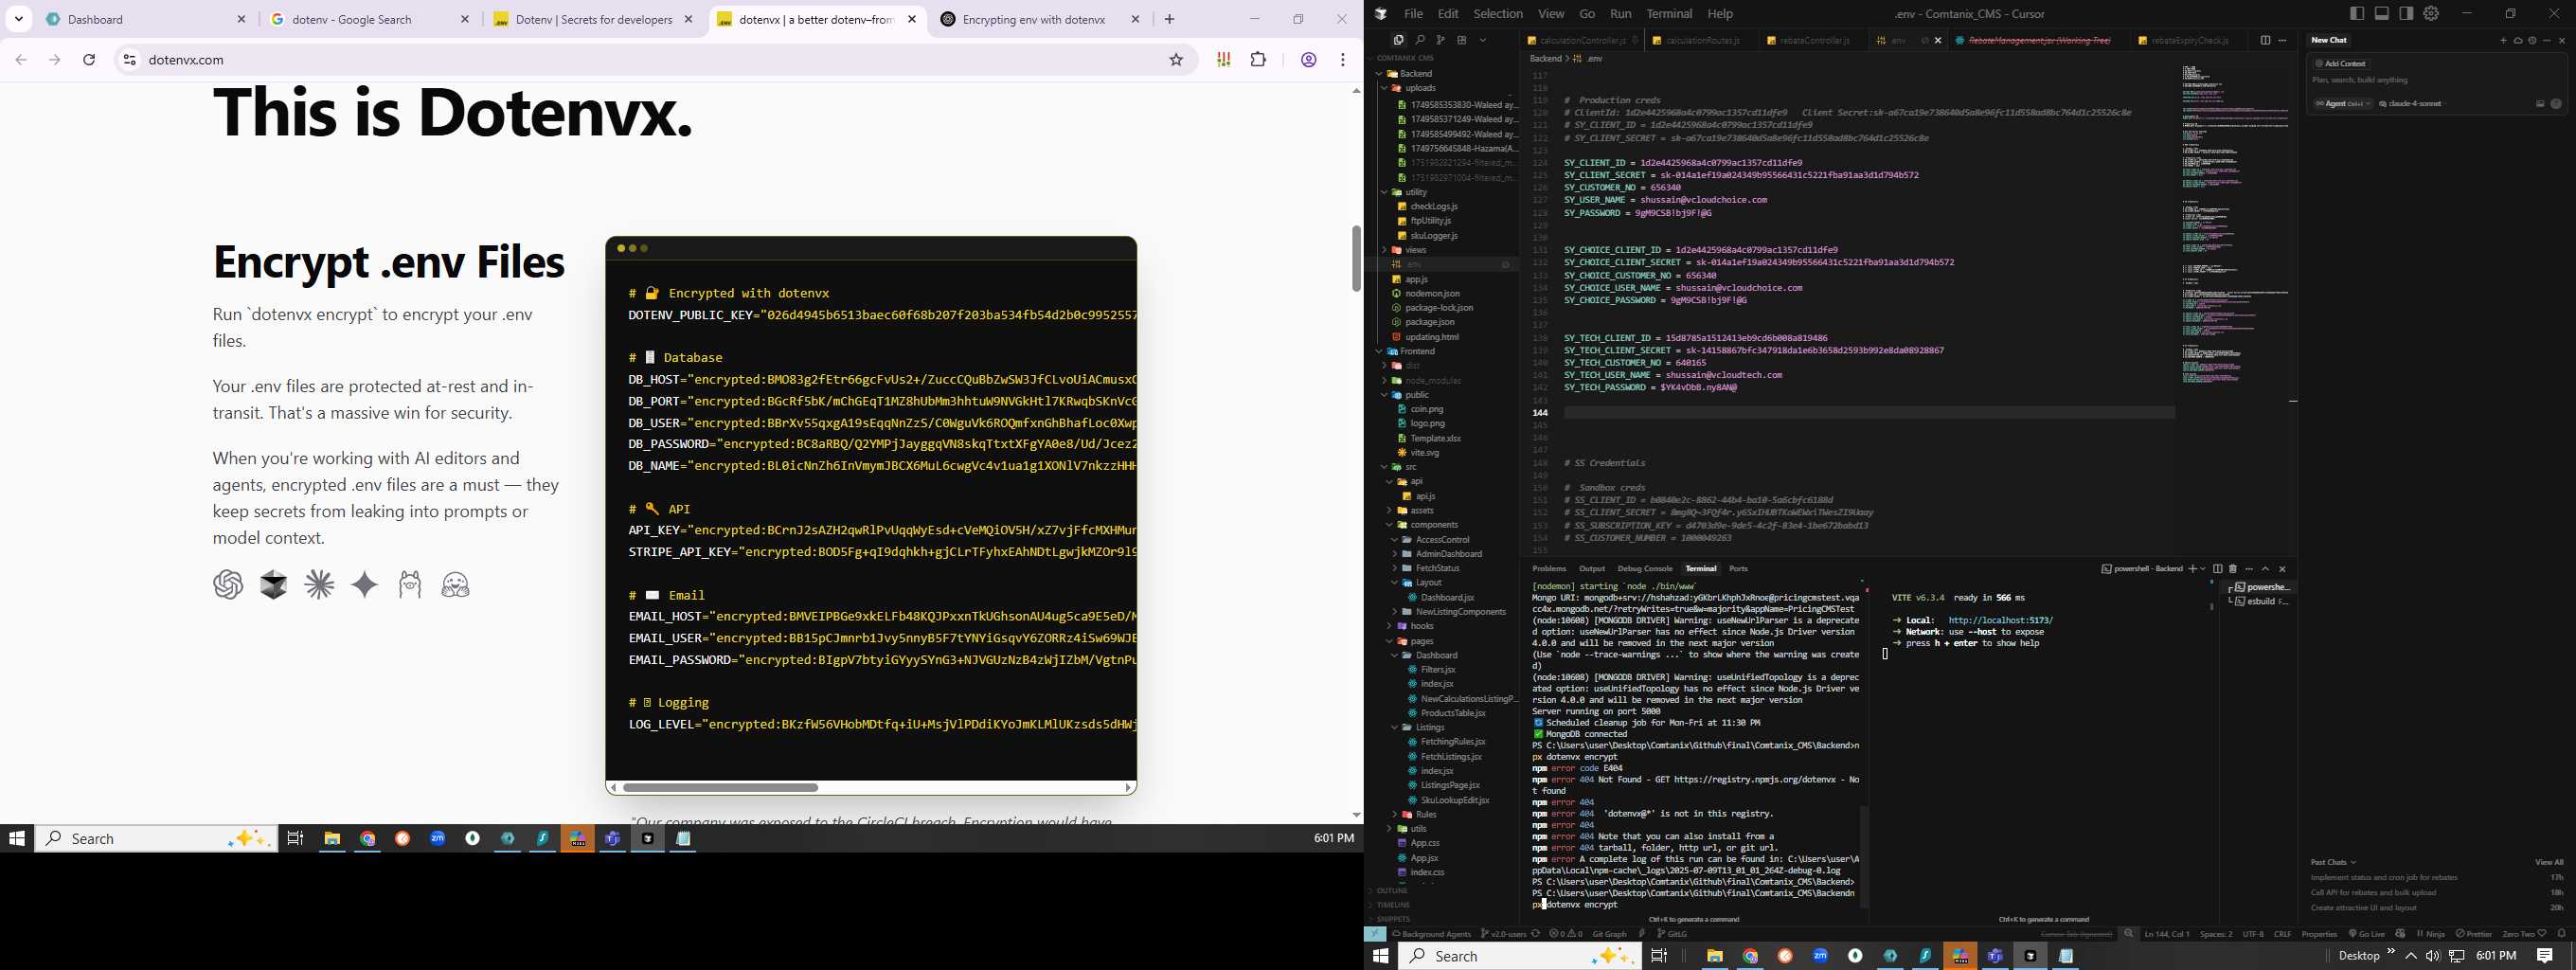Click Prettier status bar item

[x=2474, y=934]
